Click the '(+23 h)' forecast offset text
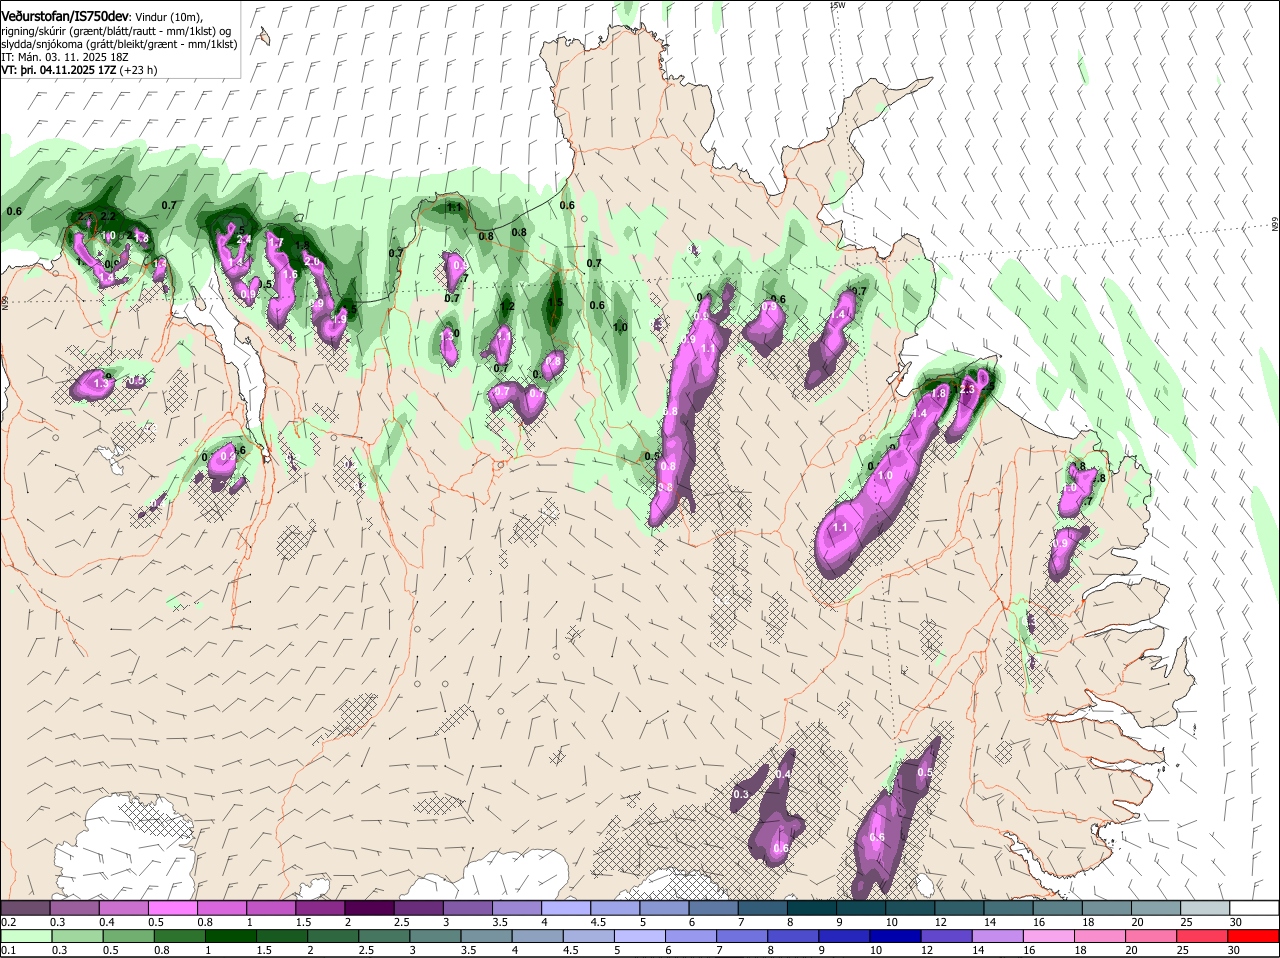 (139, 70)
